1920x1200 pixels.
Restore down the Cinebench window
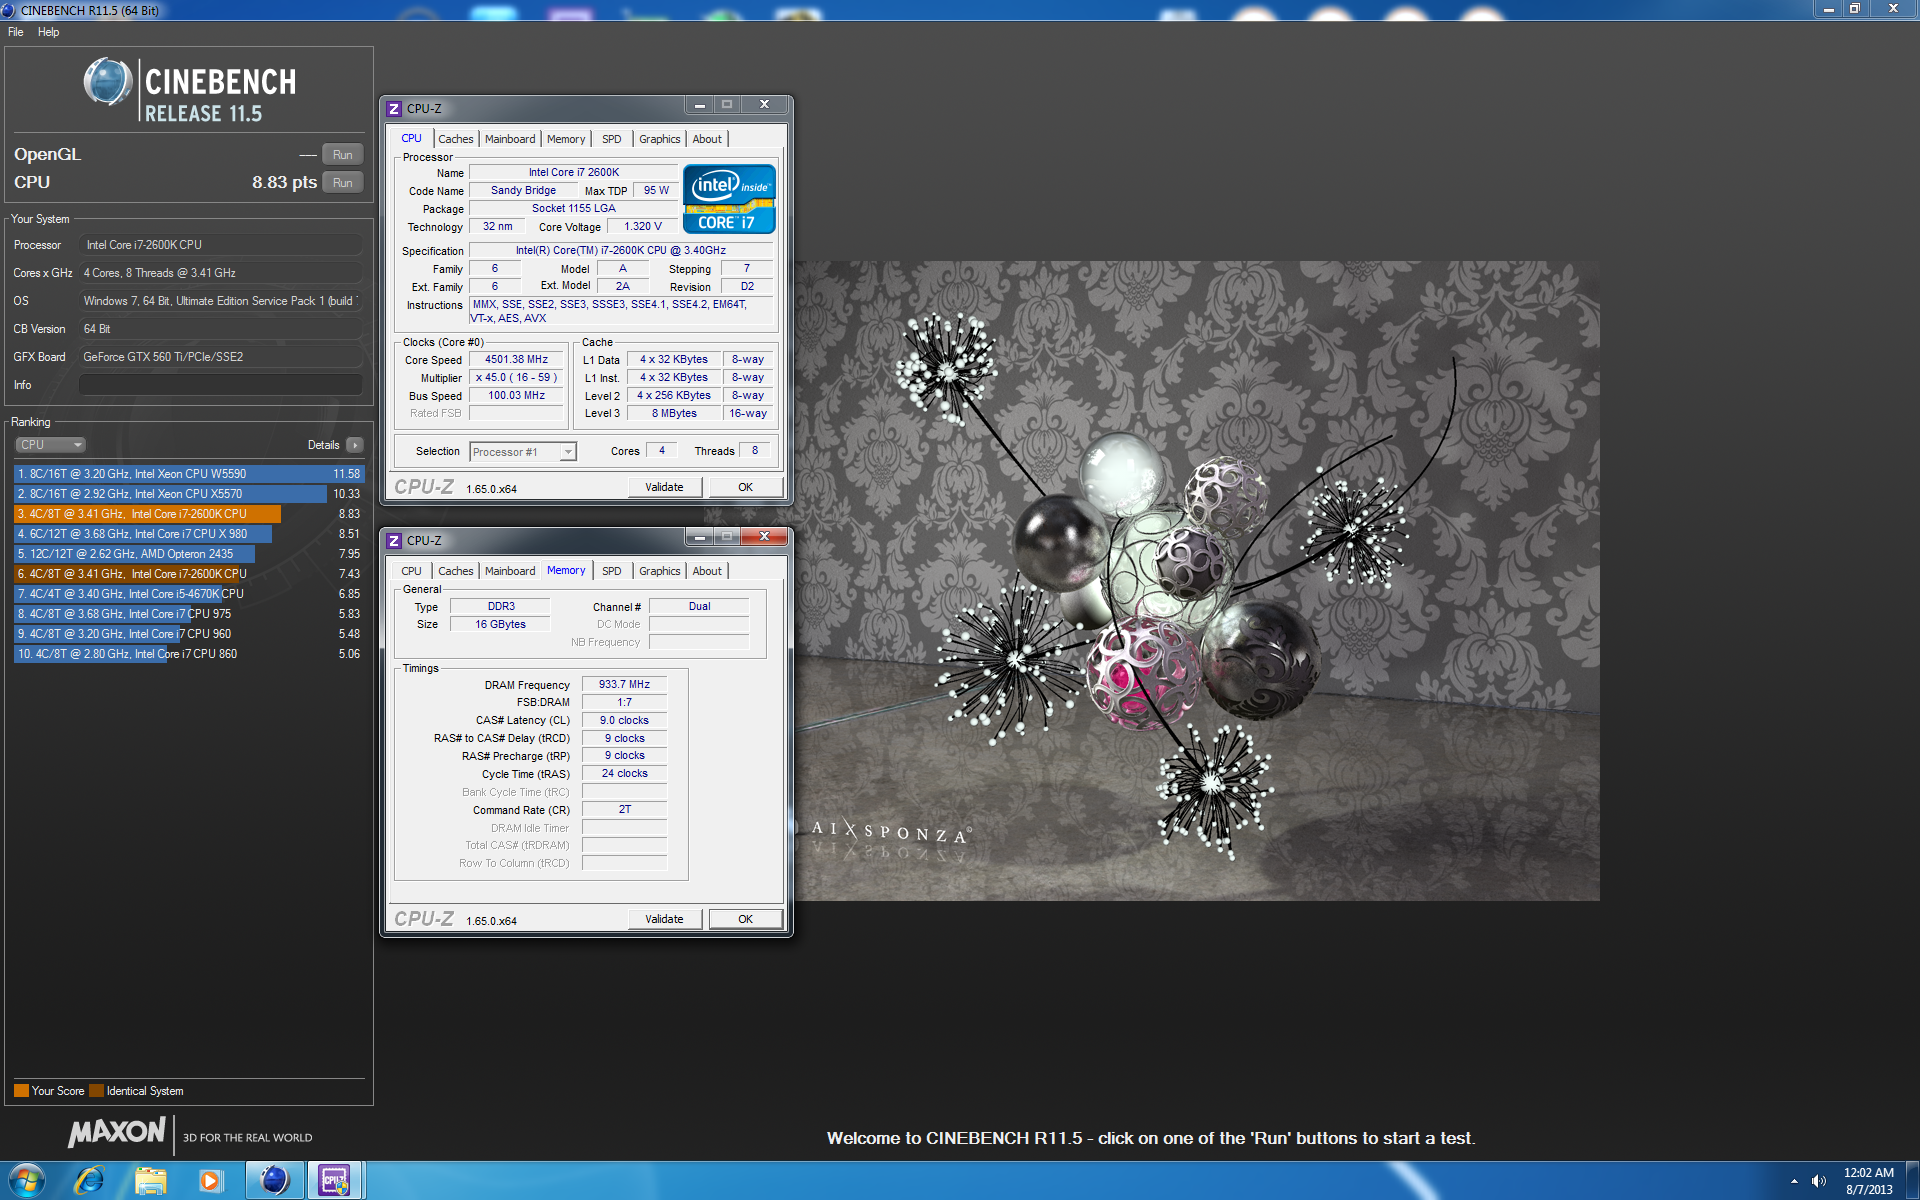[1854, 9]
